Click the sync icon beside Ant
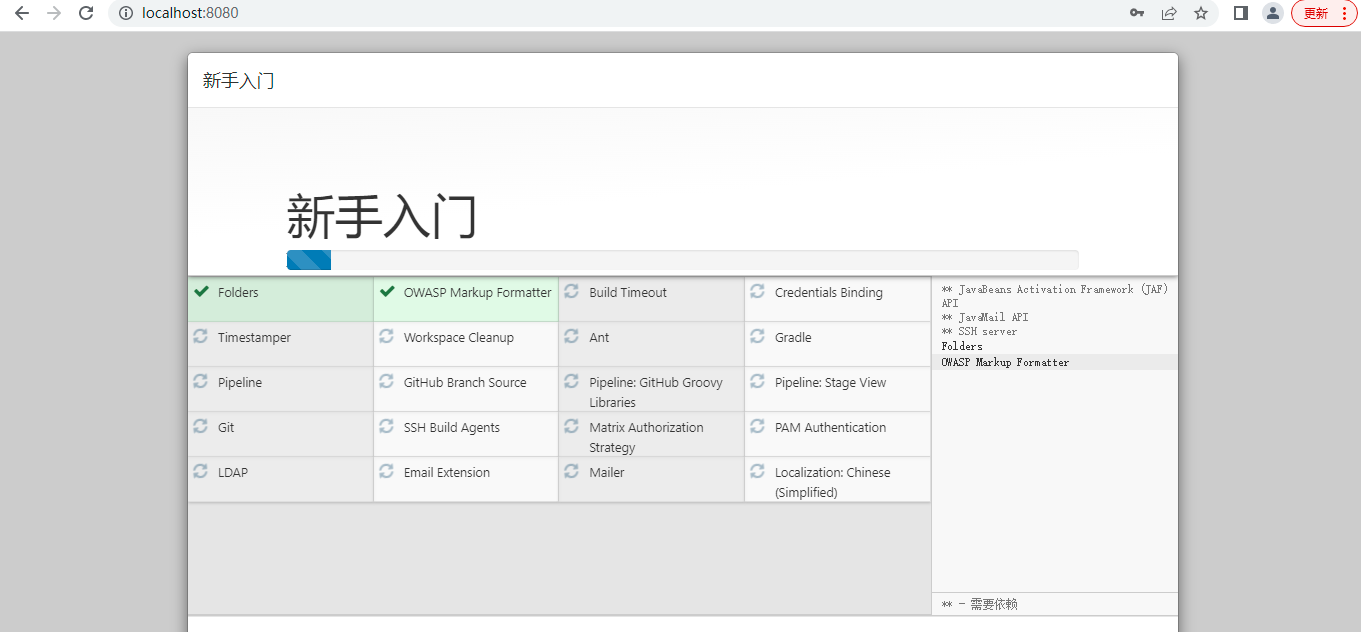The image size is (1361, 632). [x=571, y=336]
